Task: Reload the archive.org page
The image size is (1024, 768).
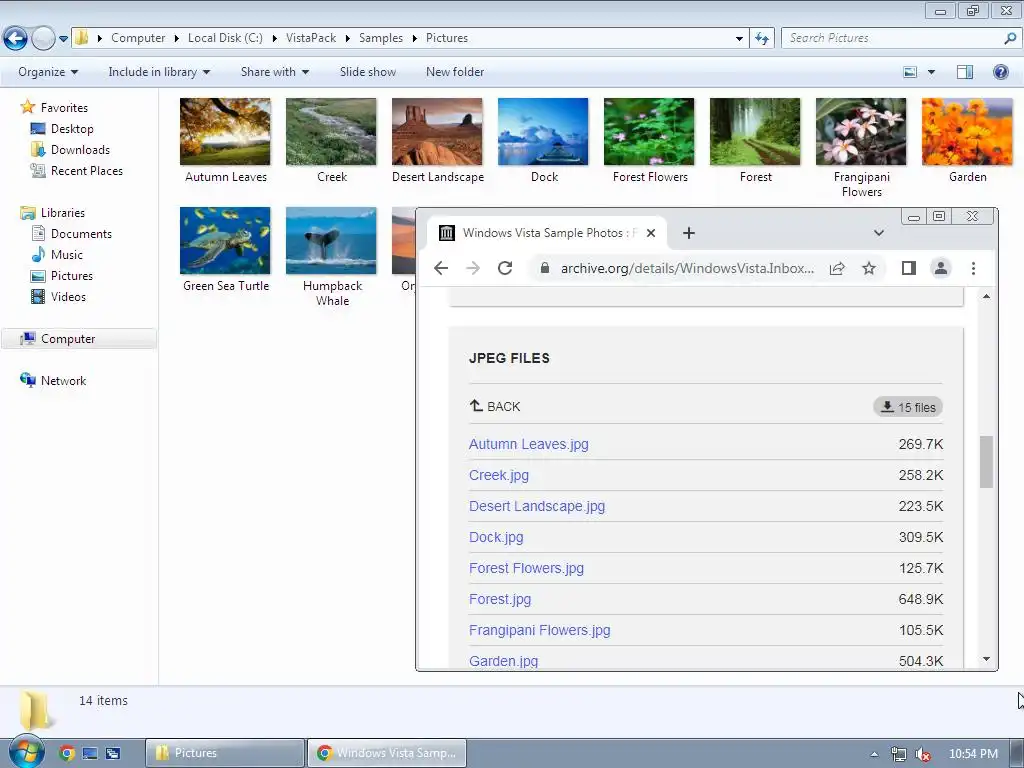Action: coord(505,268)
